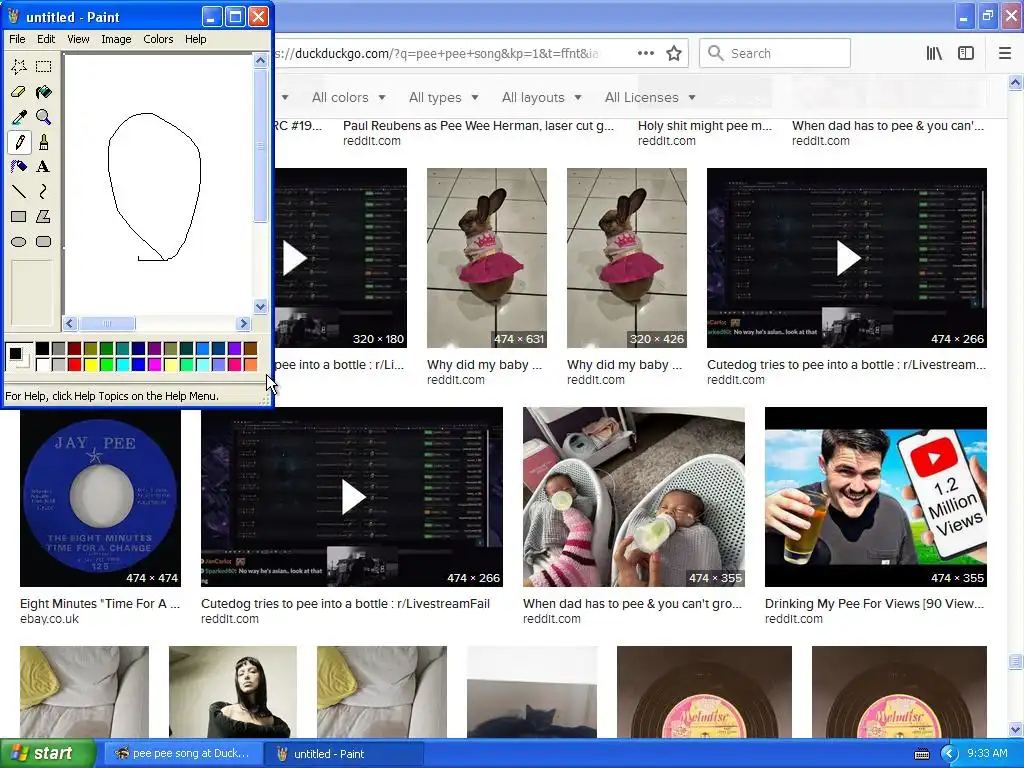The width and height of the screenshot is (1024, 768).
Task: Select the Rectangle shape tool
Action: point(19,216)
